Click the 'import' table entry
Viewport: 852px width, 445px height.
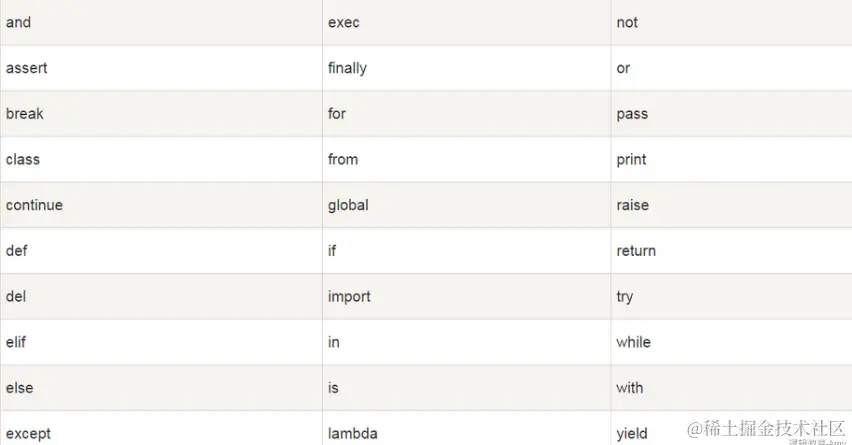pyautogui.click(x=349, y=296)
